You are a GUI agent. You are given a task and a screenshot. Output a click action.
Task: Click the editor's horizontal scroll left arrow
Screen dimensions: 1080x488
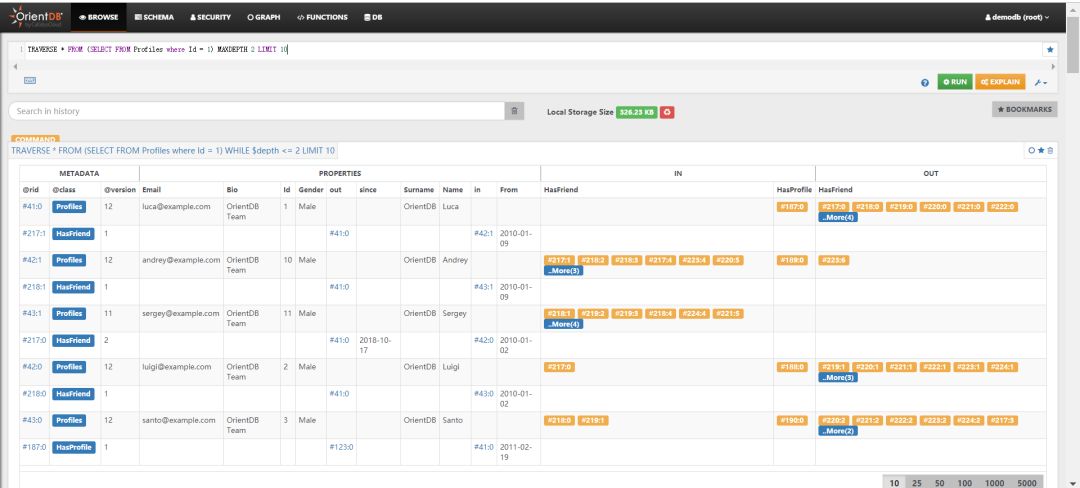tap(15, 67)
